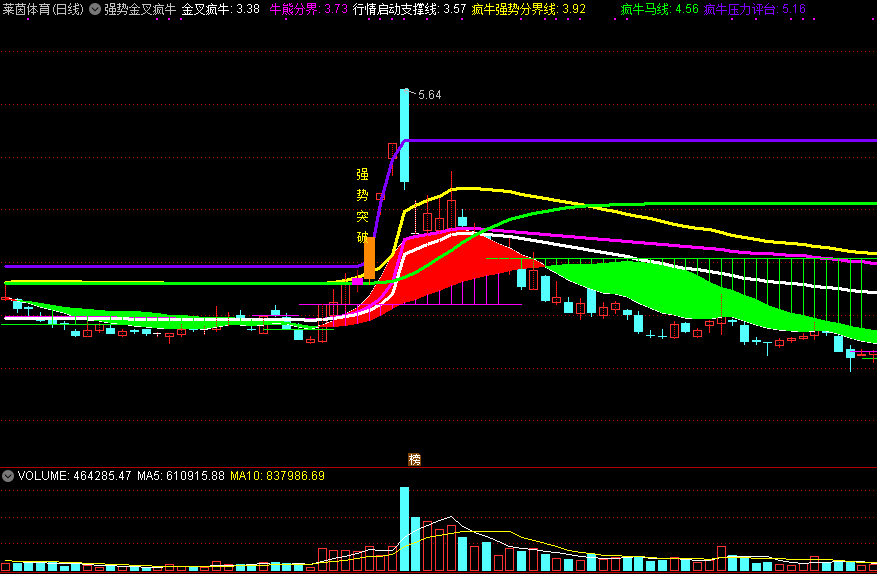The width and height of the screenshot is (877, 574).
Task: Select the MA10: 837986.69 readout
Action: coord(277,476)
